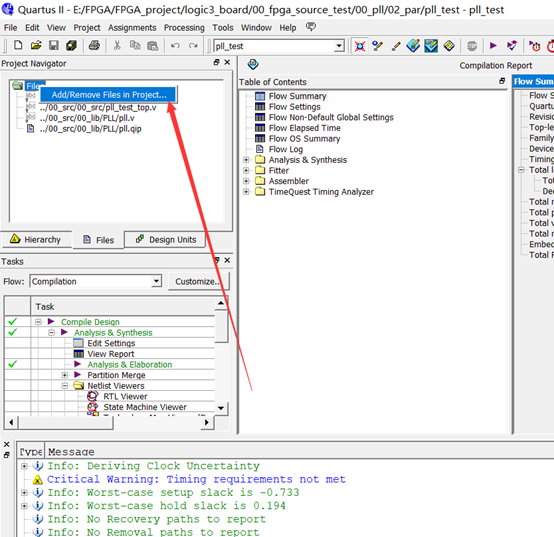This screenshot has width=554, height=537.
Task: Open the View menu
Action: (x=56, y=28)
